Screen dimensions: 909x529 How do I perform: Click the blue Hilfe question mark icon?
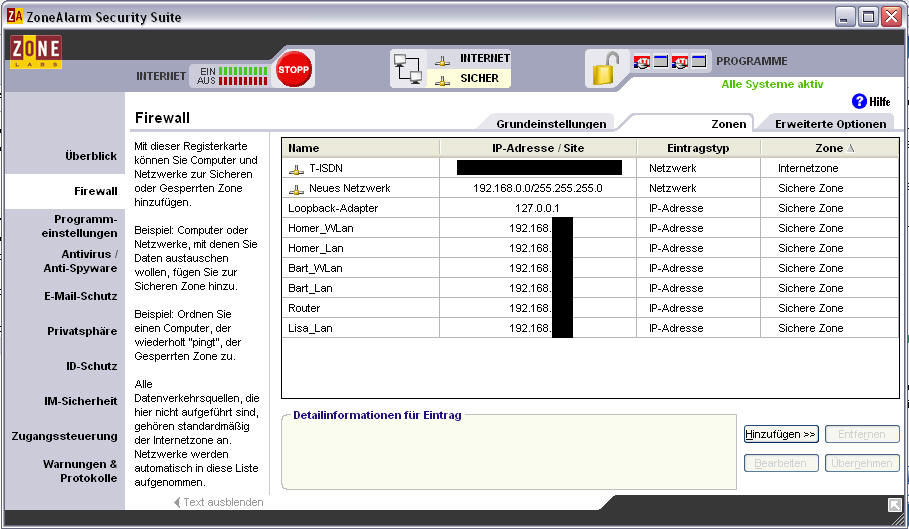point(859,101)
